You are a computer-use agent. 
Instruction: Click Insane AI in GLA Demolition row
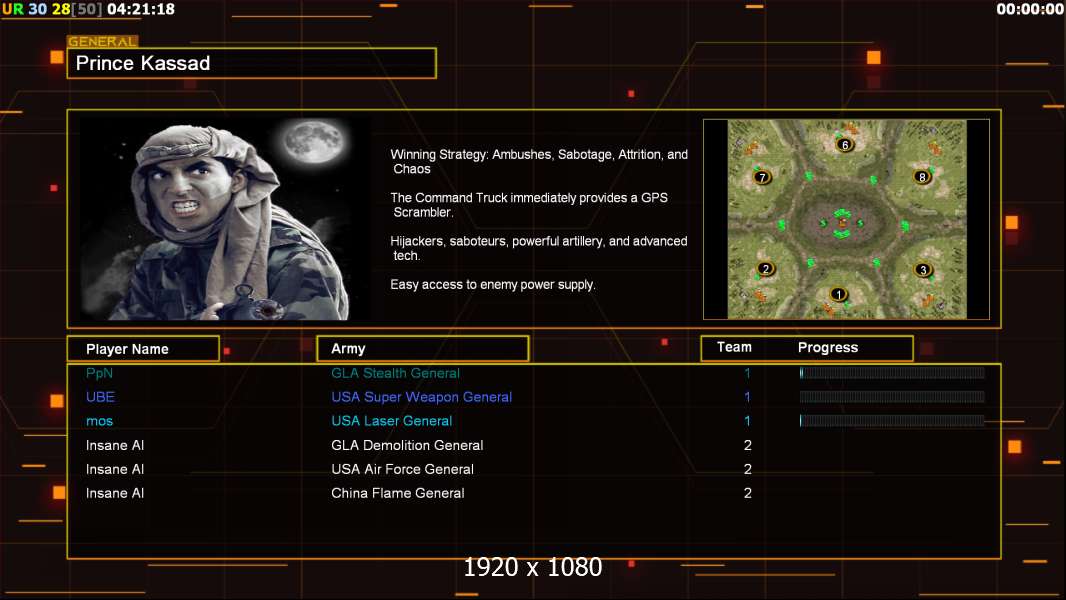point(115,445)
